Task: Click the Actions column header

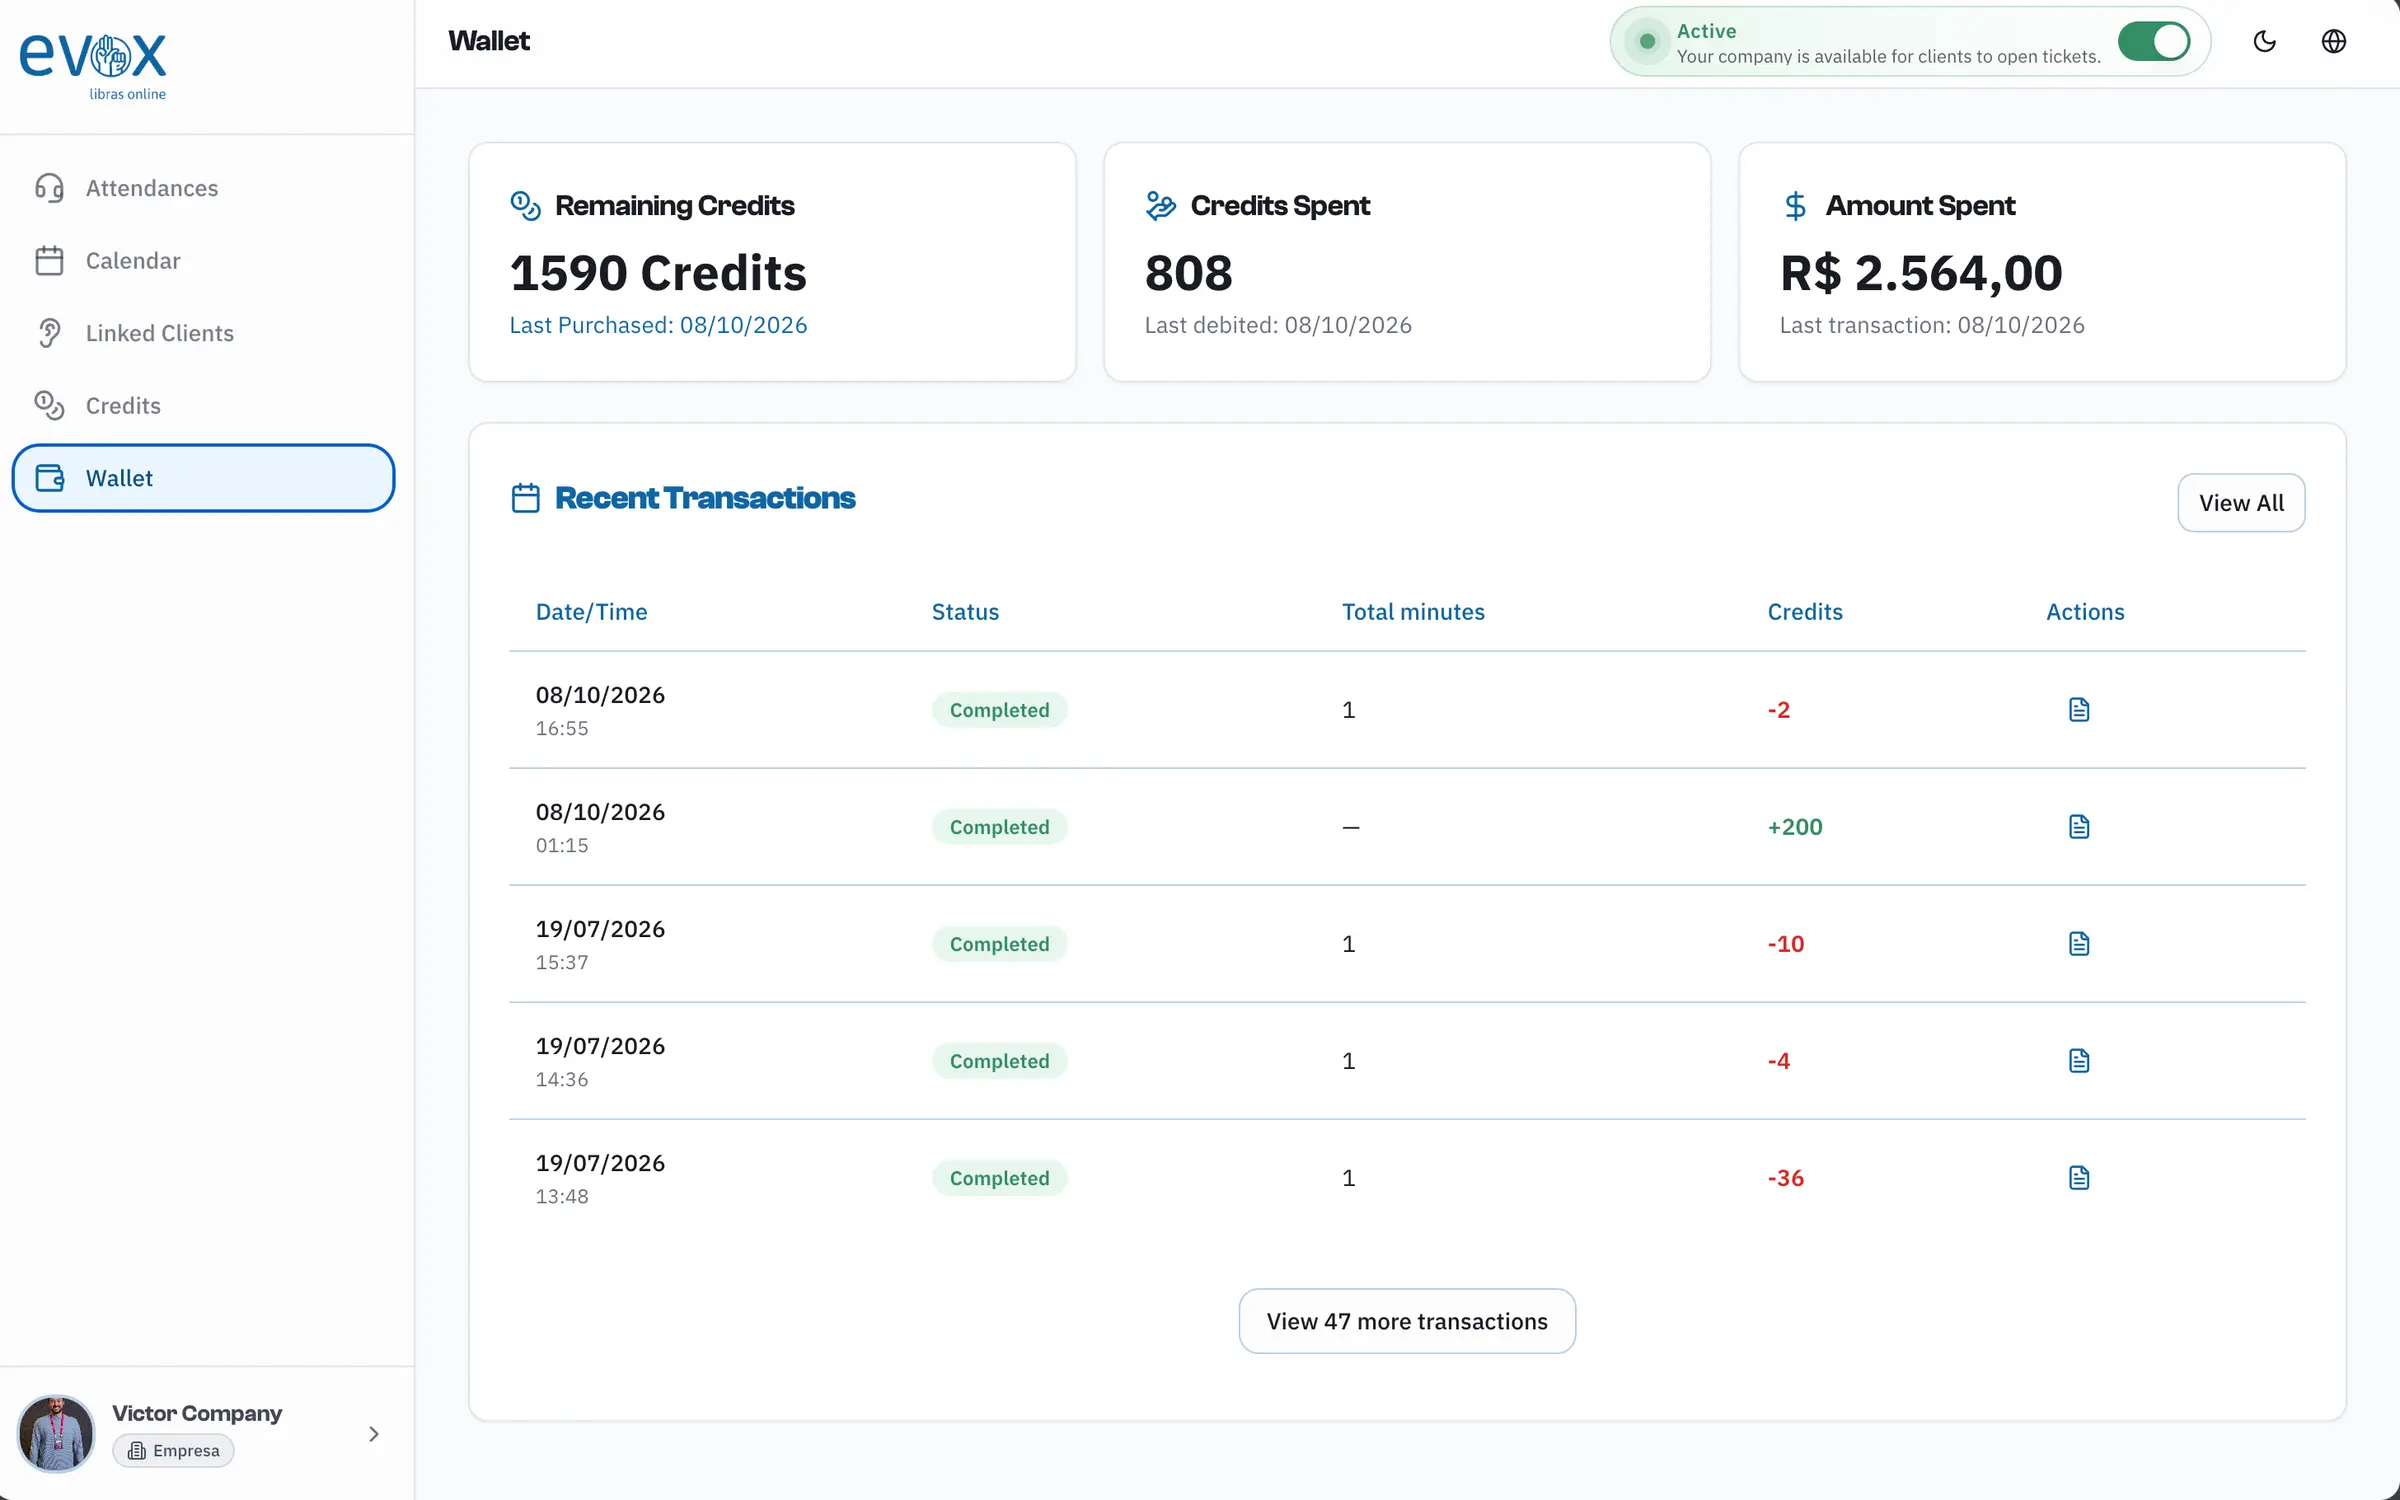Action: [2085, 612]
